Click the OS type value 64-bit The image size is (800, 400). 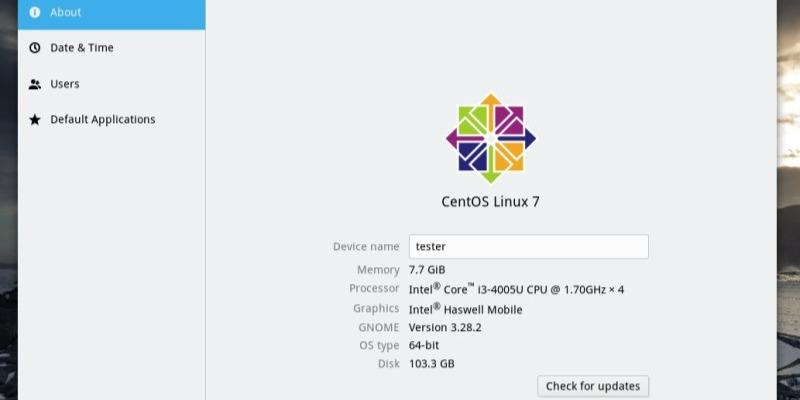point(424,345)
